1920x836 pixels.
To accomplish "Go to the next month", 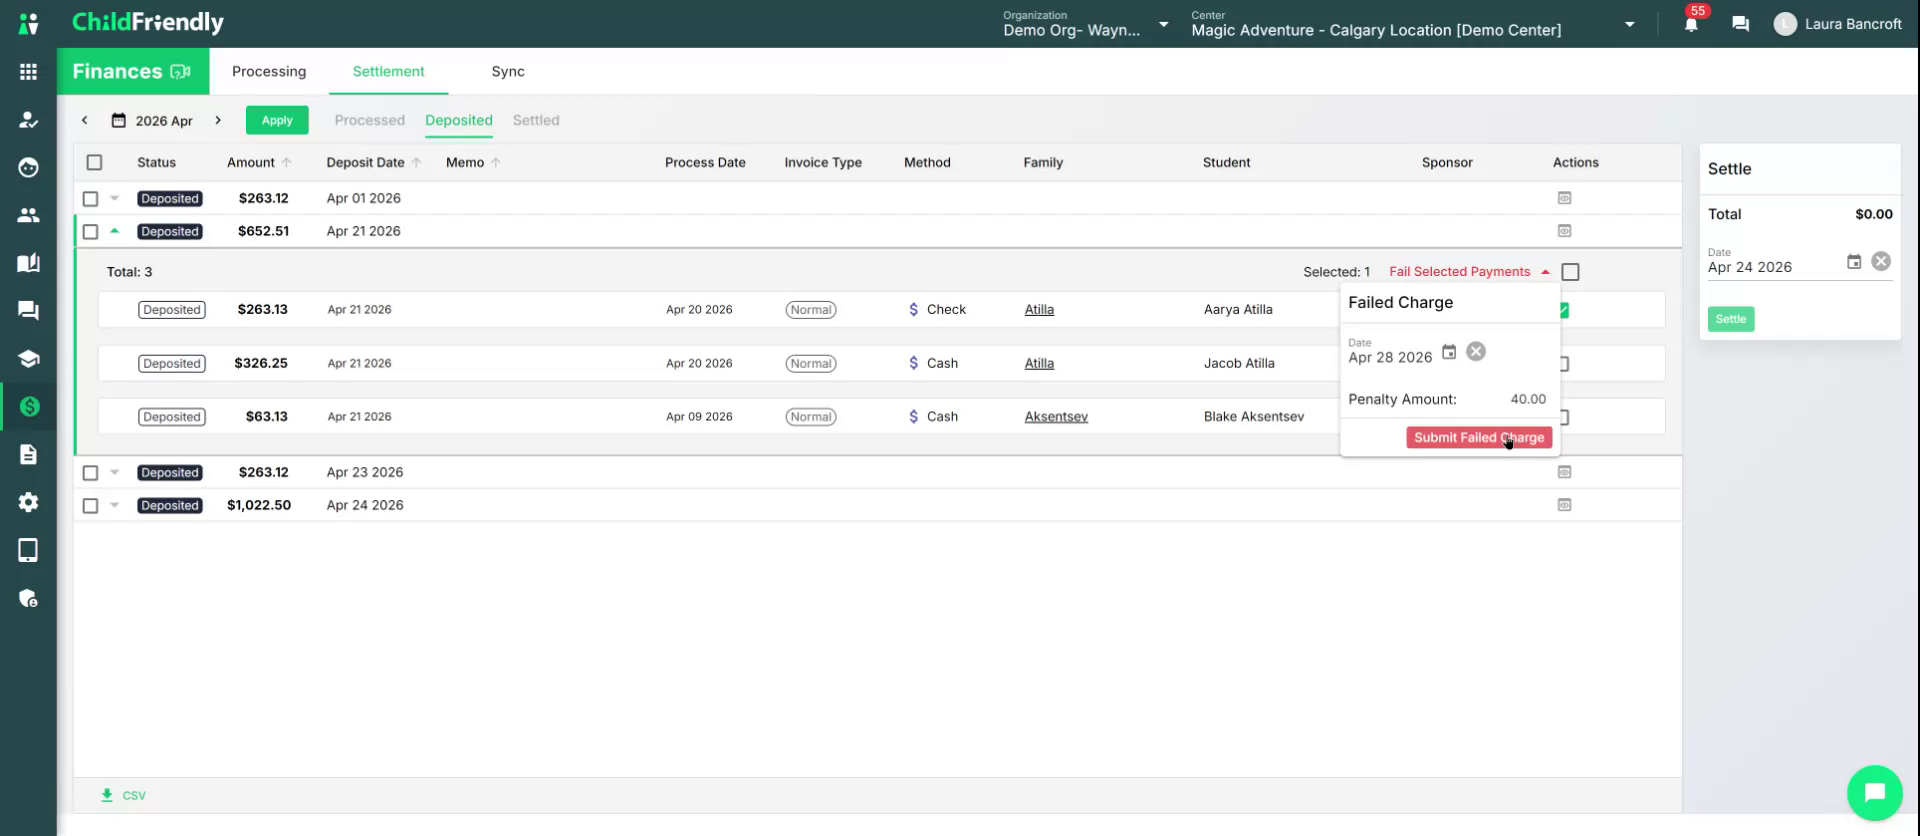I will click(218, 120).
